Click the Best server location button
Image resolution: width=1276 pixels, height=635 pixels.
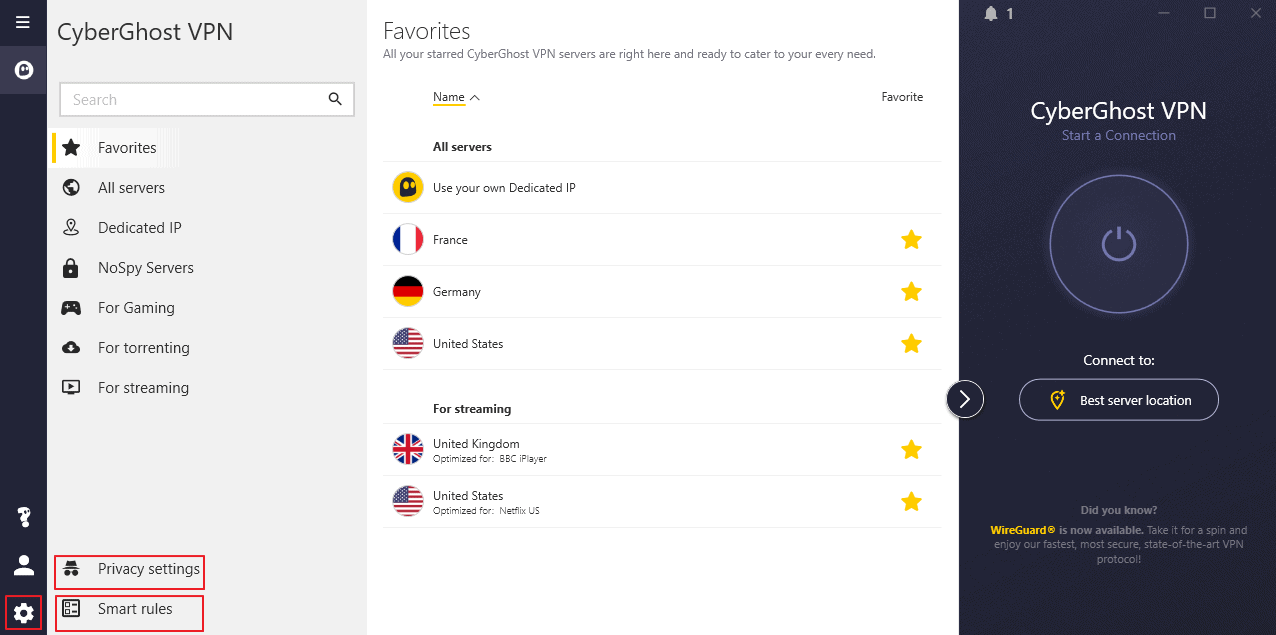[x=1118, y=399]
